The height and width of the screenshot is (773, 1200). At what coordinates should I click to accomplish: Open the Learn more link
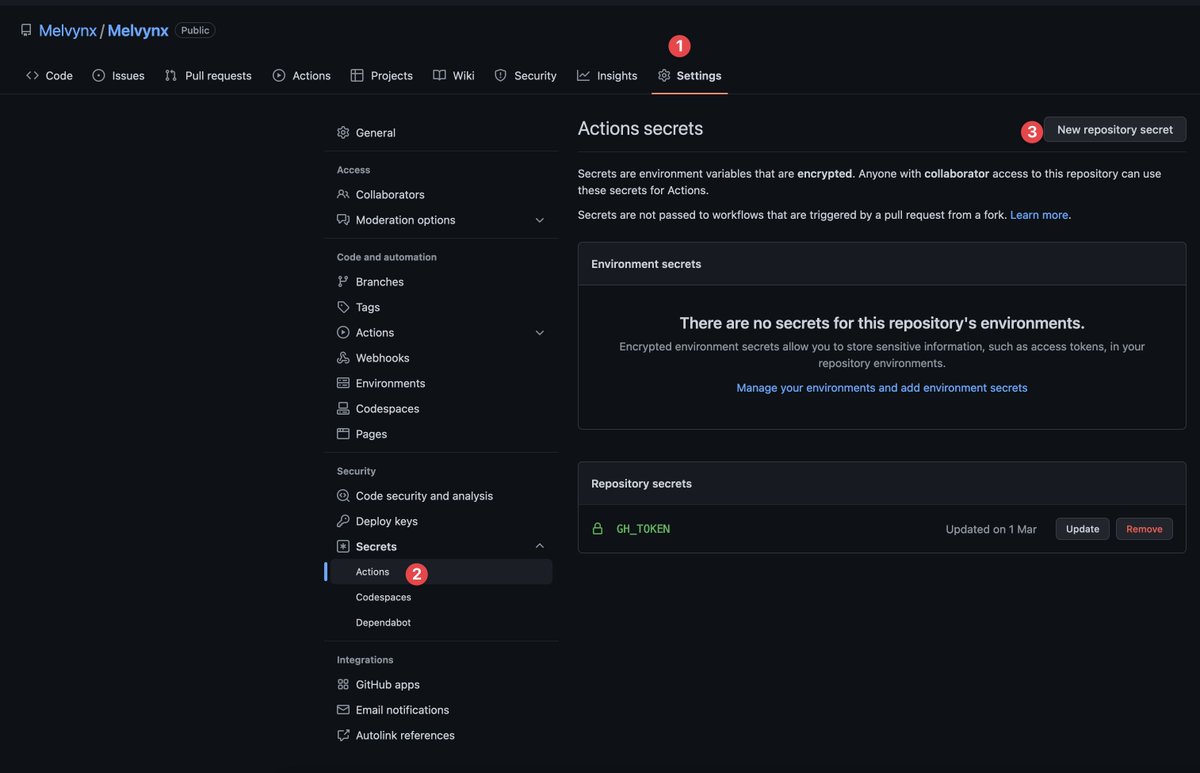[1038, 213]
